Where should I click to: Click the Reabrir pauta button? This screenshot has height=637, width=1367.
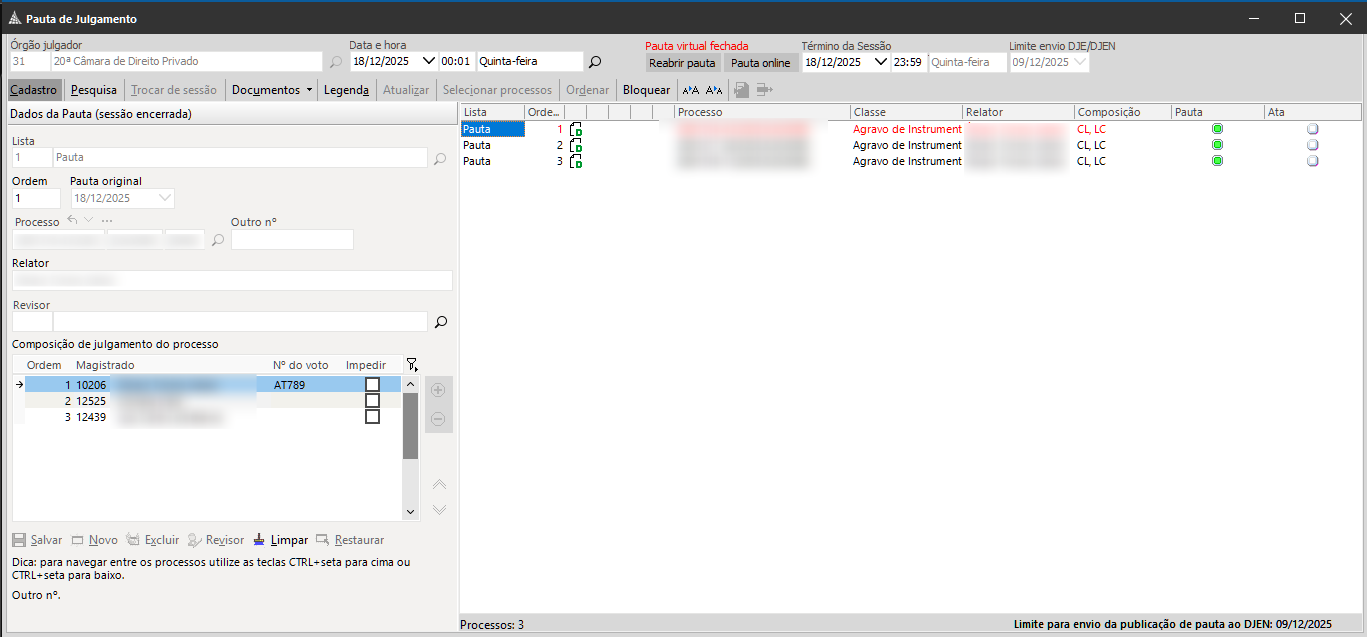click(x=682, y=63)
